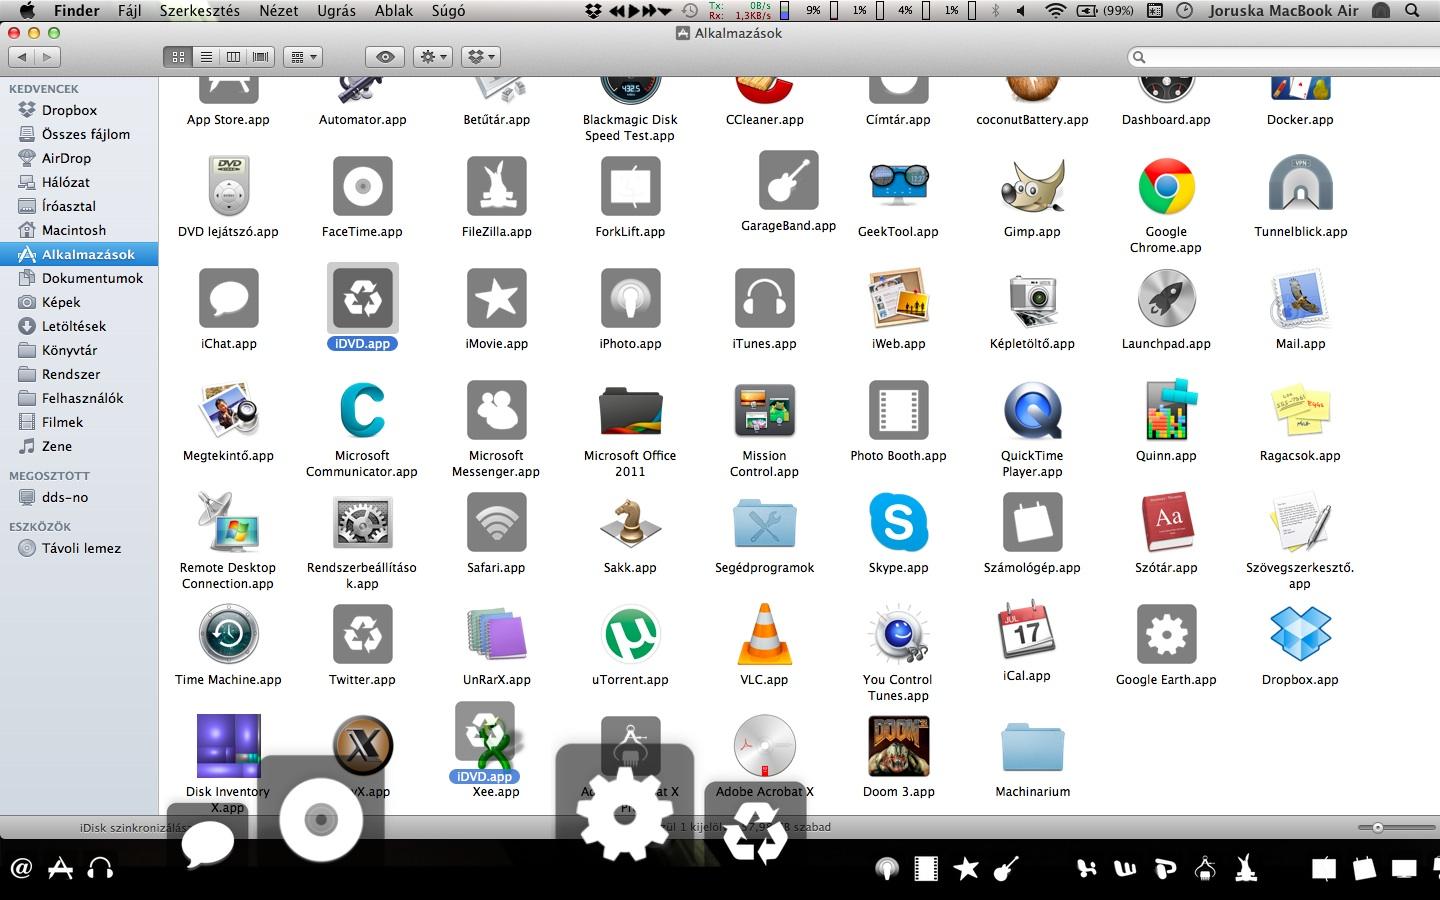Viewport: 1440px width, 900px height.
Task: Open the action gear dropdown
Action: (x=434, y=57)
